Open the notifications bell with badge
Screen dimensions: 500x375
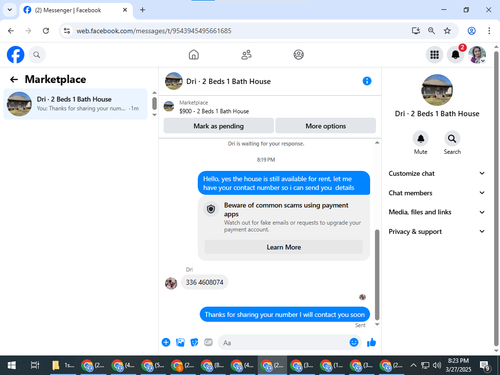pyautogui.click(x=455, y=55)
